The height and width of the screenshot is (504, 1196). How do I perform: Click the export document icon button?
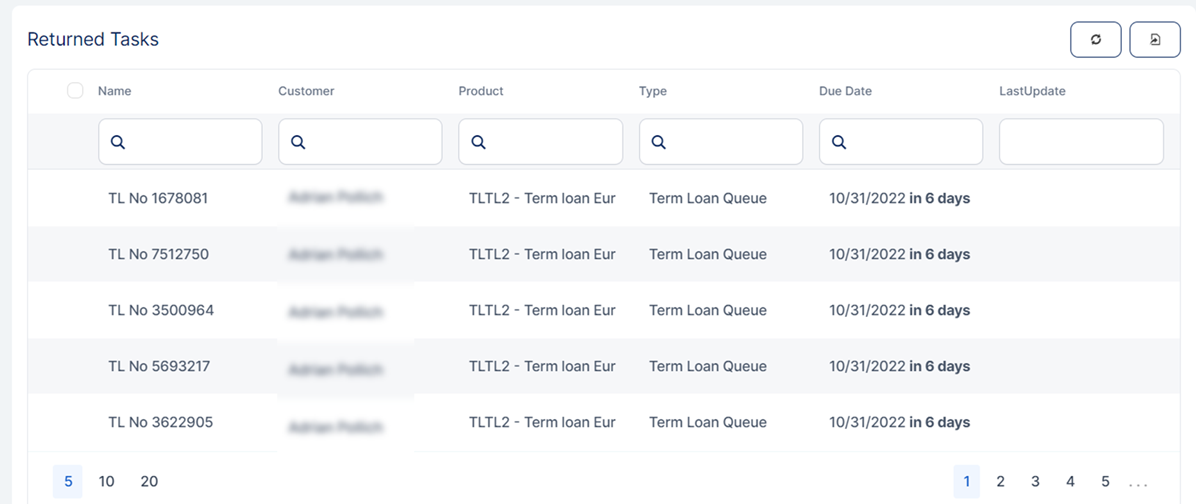click(x=1155, y=40)
